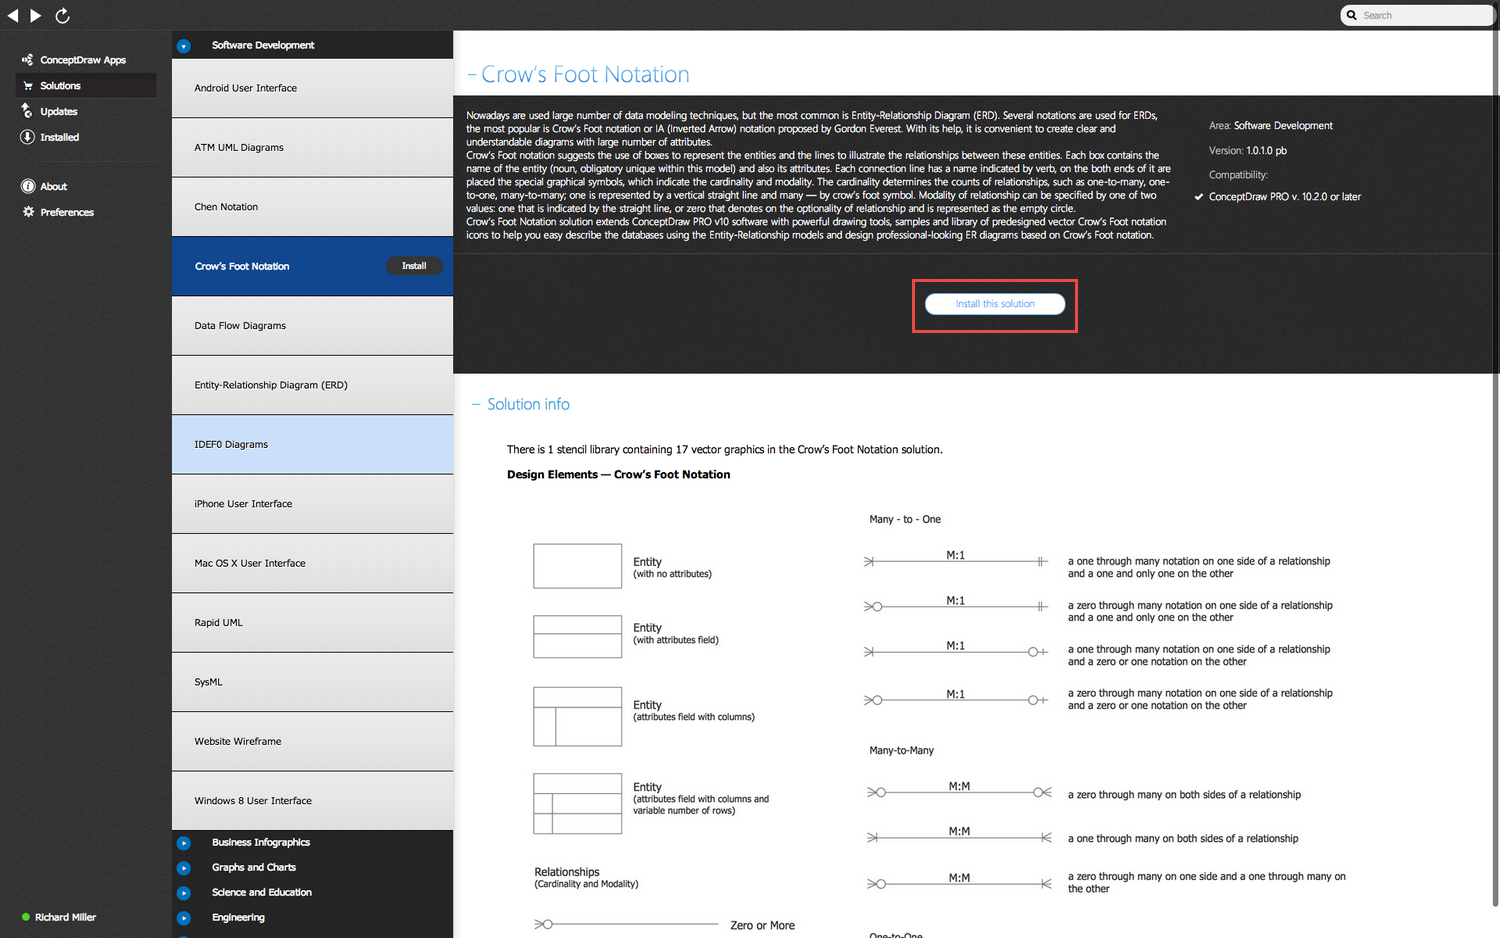
Task: Click the Richard Miller user name
Action: [x=65, y=917]
